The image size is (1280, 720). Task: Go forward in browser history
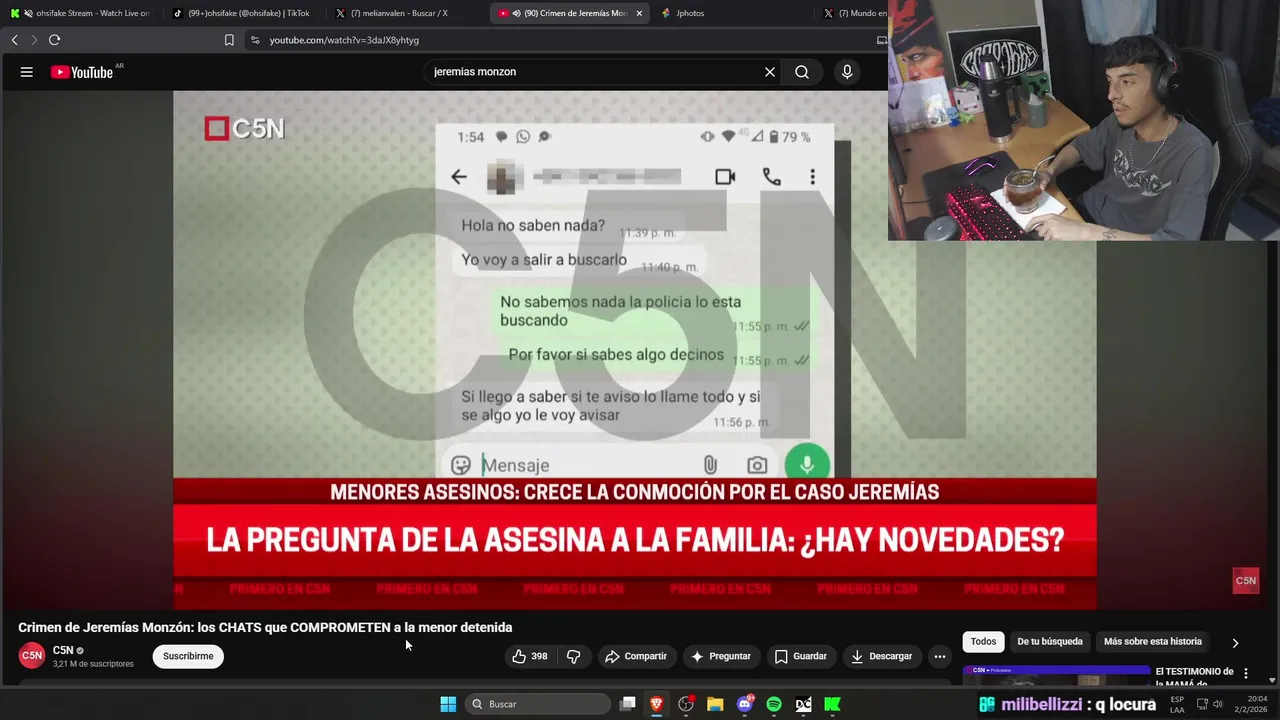click(34, 40)
